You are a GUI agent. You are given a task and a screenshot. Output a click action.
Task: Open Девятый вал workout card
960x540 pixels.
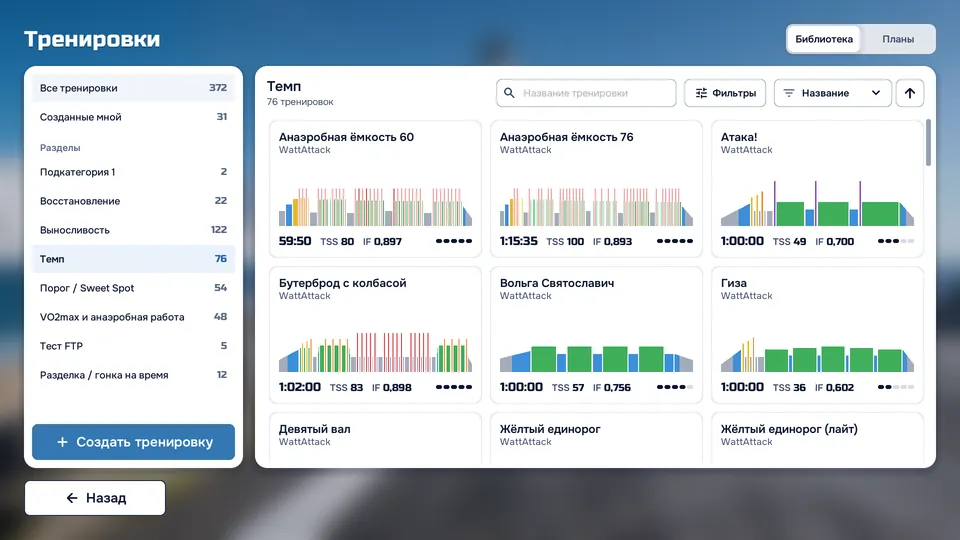[375, 440]
